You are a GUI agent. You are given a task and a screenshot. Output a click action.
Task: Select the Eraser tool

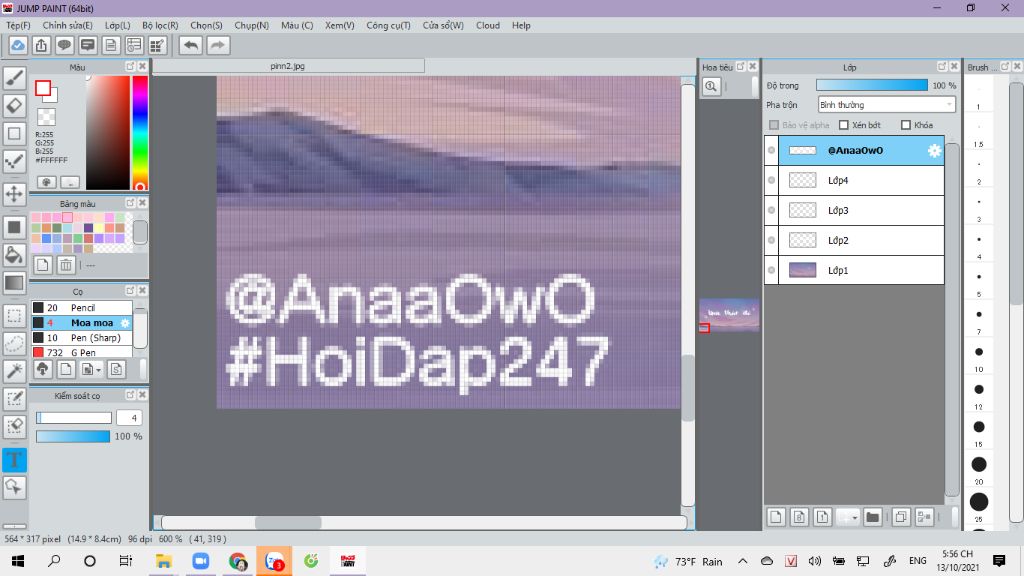[x=14, y=106]
